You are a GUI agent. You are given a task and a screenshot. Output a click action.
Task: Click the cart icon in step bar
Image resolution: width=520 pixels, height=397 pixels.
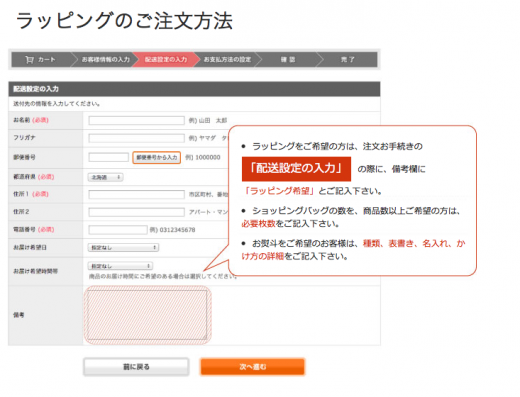29,60
